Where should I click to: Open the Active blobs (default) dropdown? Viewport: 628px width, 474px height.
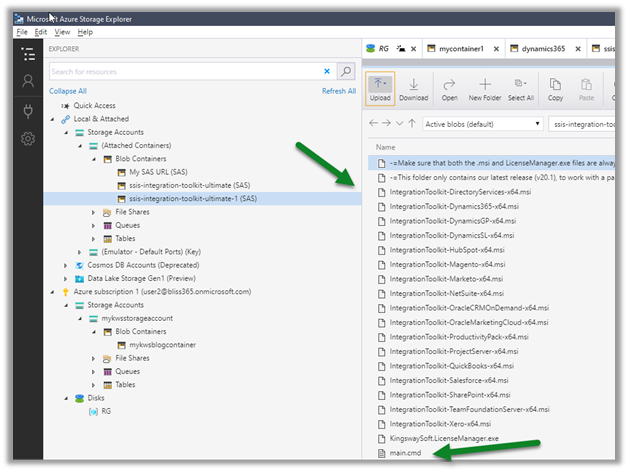(x=480, y=123)
